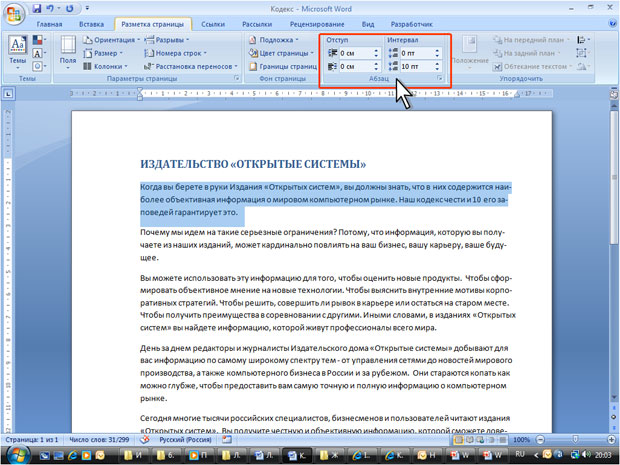Expand the Размер page size dropdown
The image size is (620, 465).
(104, 53)
